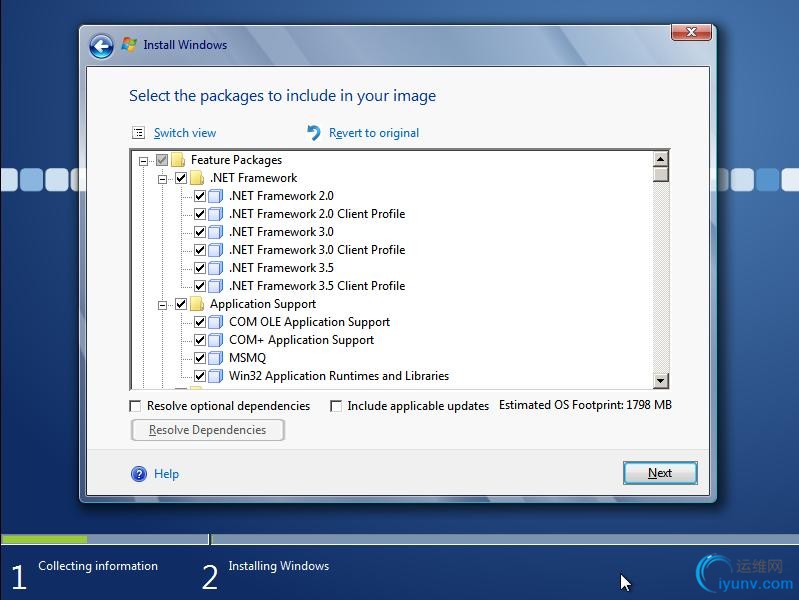Screen dimensions: 799x600
Task: Close the Install Windows dialog
Action: point(691,32)
